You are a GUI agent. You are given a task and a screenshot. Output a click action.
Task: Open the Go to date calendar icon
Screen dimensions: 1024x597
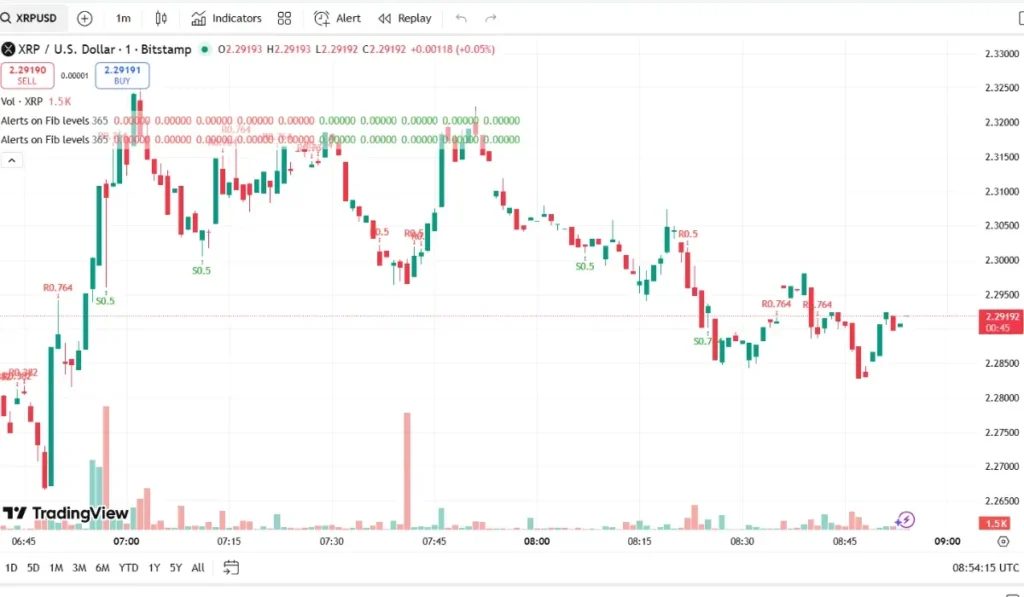[231, 567]
